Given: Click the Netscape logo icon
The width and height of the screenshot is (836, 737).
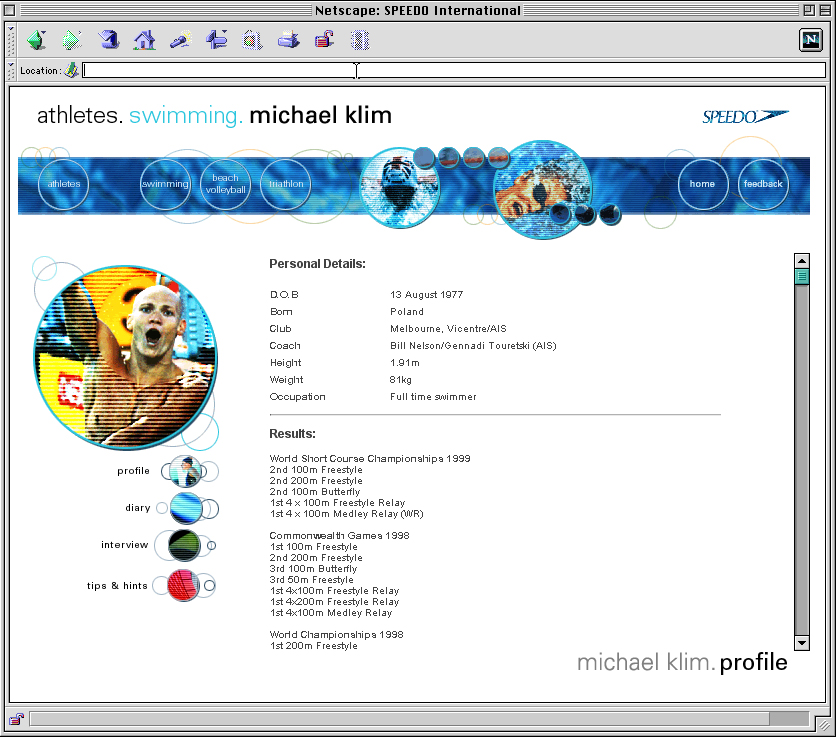Looking at the screenshot, I should click(x=810, y=40).
